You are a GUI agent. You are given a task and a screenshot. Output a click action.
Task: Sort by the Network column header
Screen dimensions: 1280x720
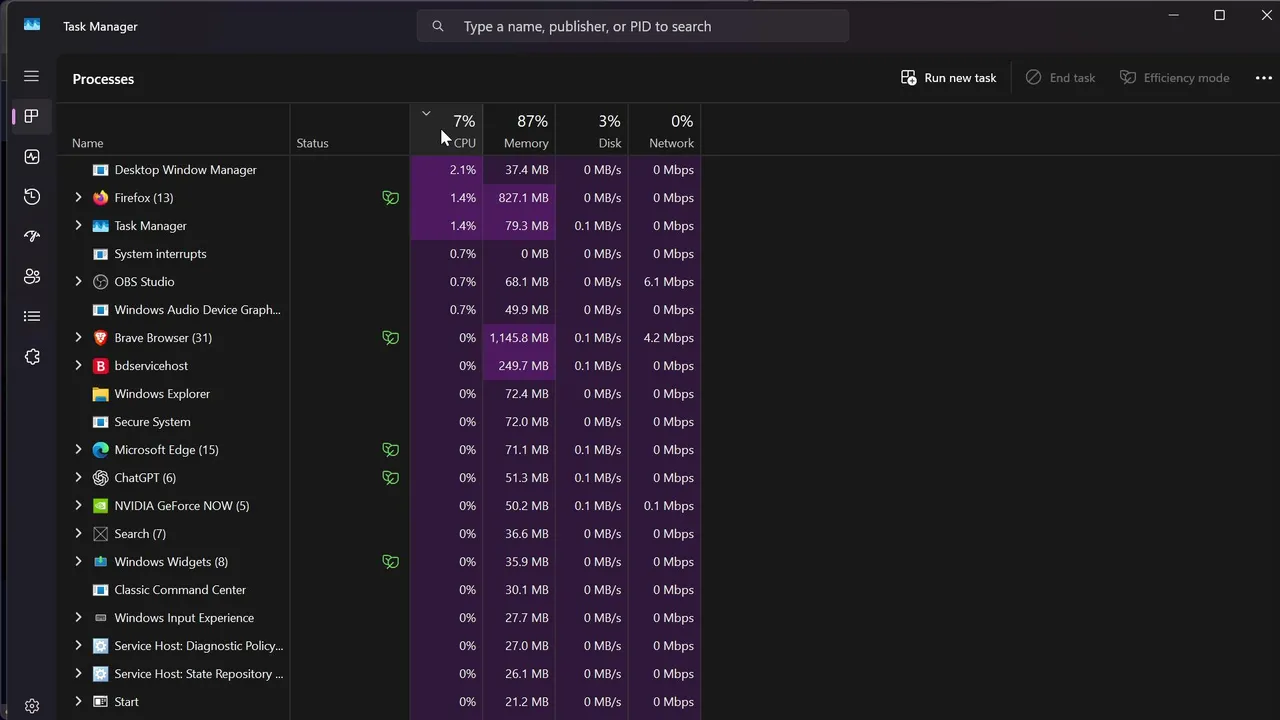[x=665, y=129]
